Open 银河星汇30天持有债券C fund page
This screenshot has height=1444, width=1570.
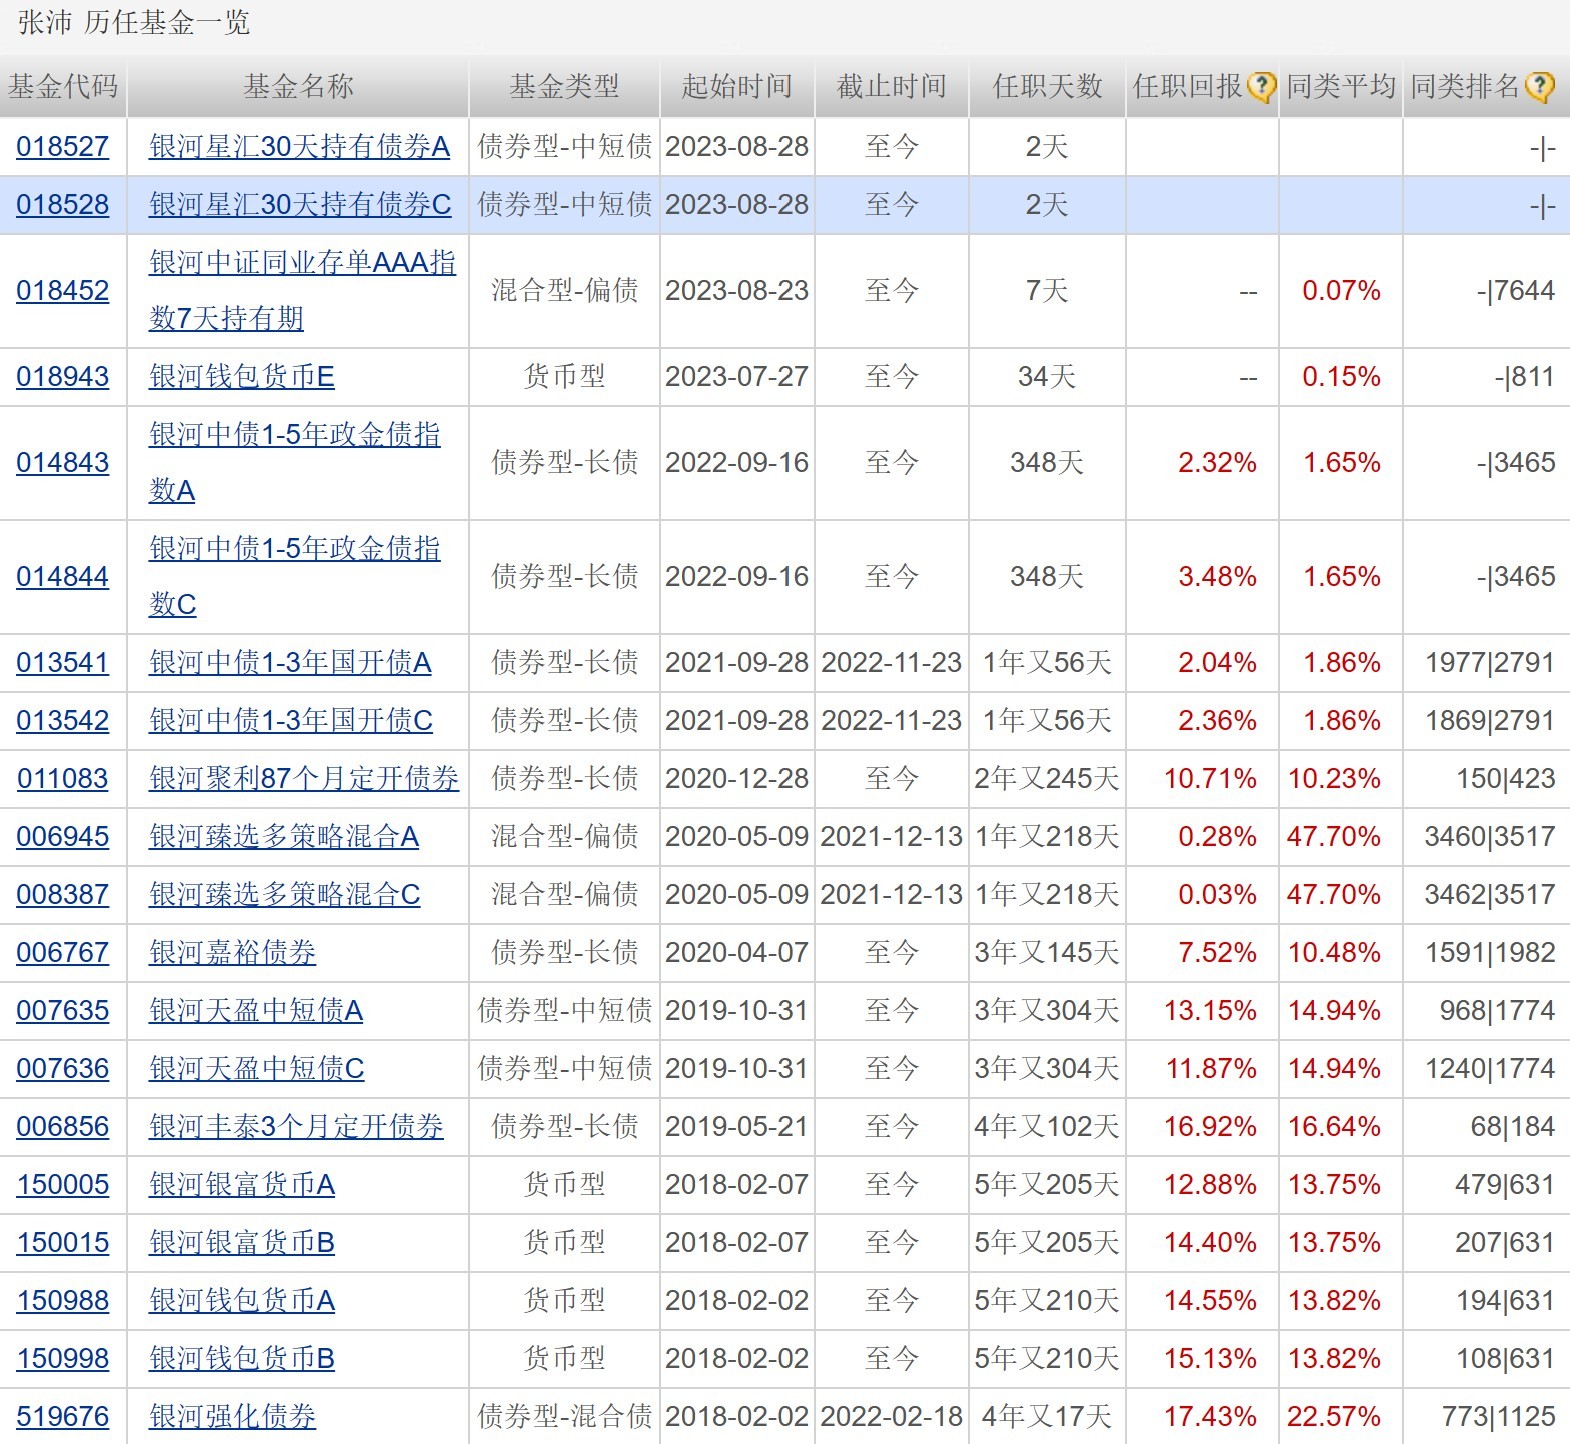pyautogui.click(x=300, y=205)
